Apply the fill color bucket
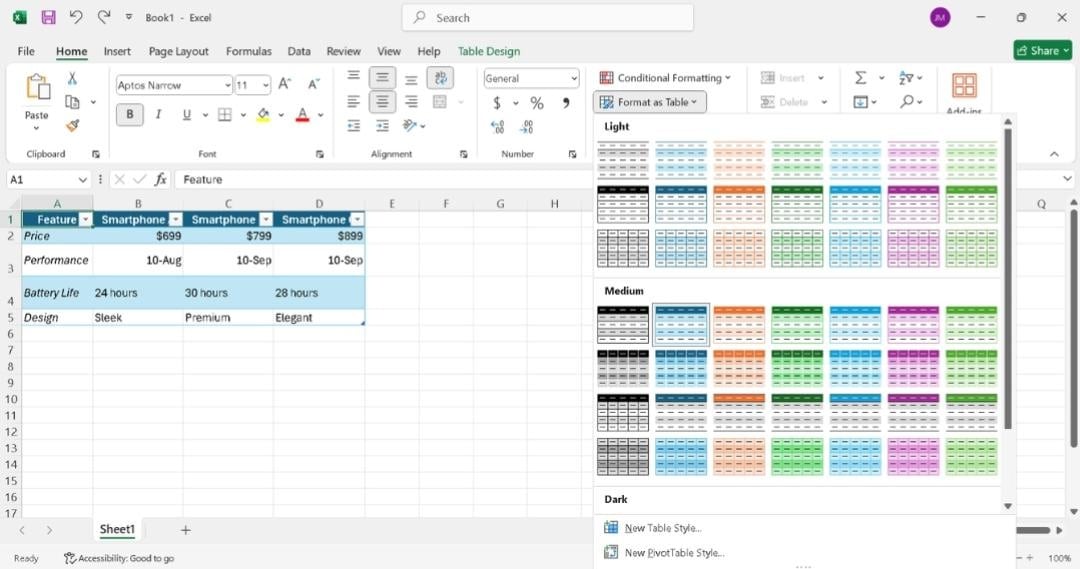 [263, 114]
